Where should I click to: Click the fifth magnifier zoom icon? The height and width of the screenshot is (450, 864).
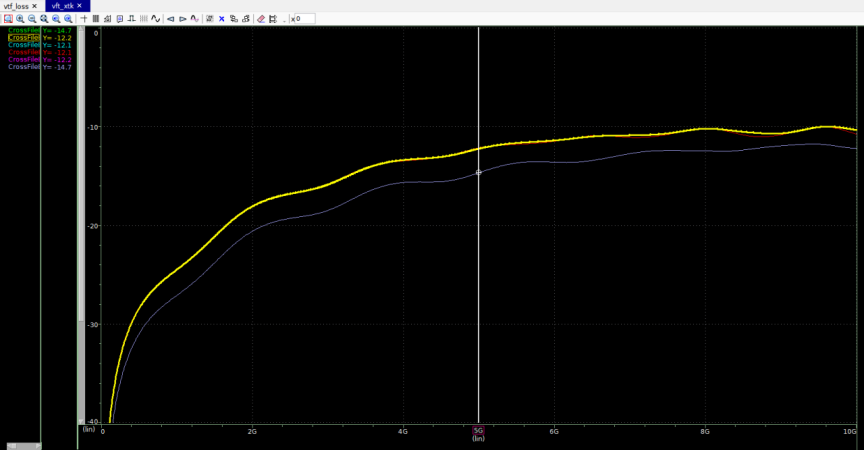pyautogui.click(x=56, y=19)
